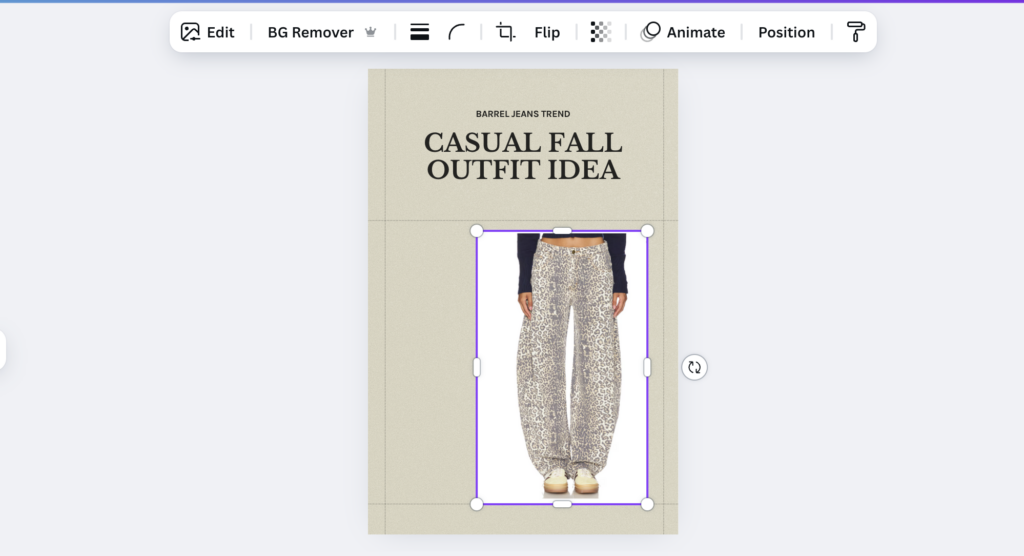Click the bottom-left corner resize handle
The width and height of the screenshot is (1024, 556).
[x=477, y=504]
